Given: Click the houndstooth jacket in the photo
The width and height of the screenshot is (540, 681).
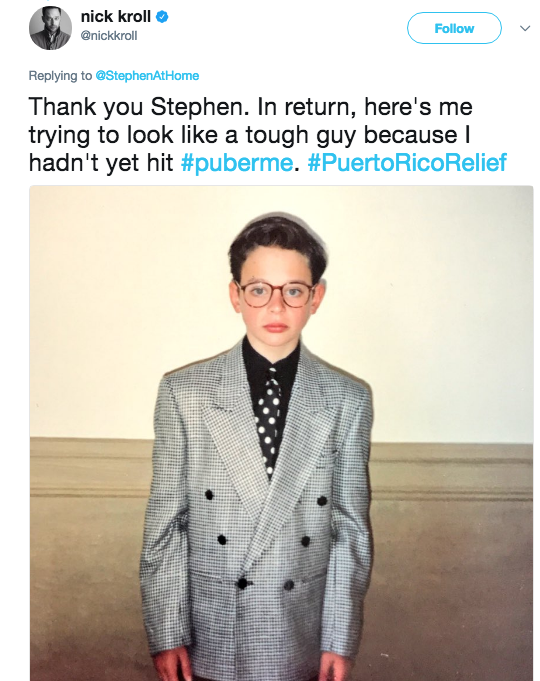Looking at the screenshot, I should (256, 512).
